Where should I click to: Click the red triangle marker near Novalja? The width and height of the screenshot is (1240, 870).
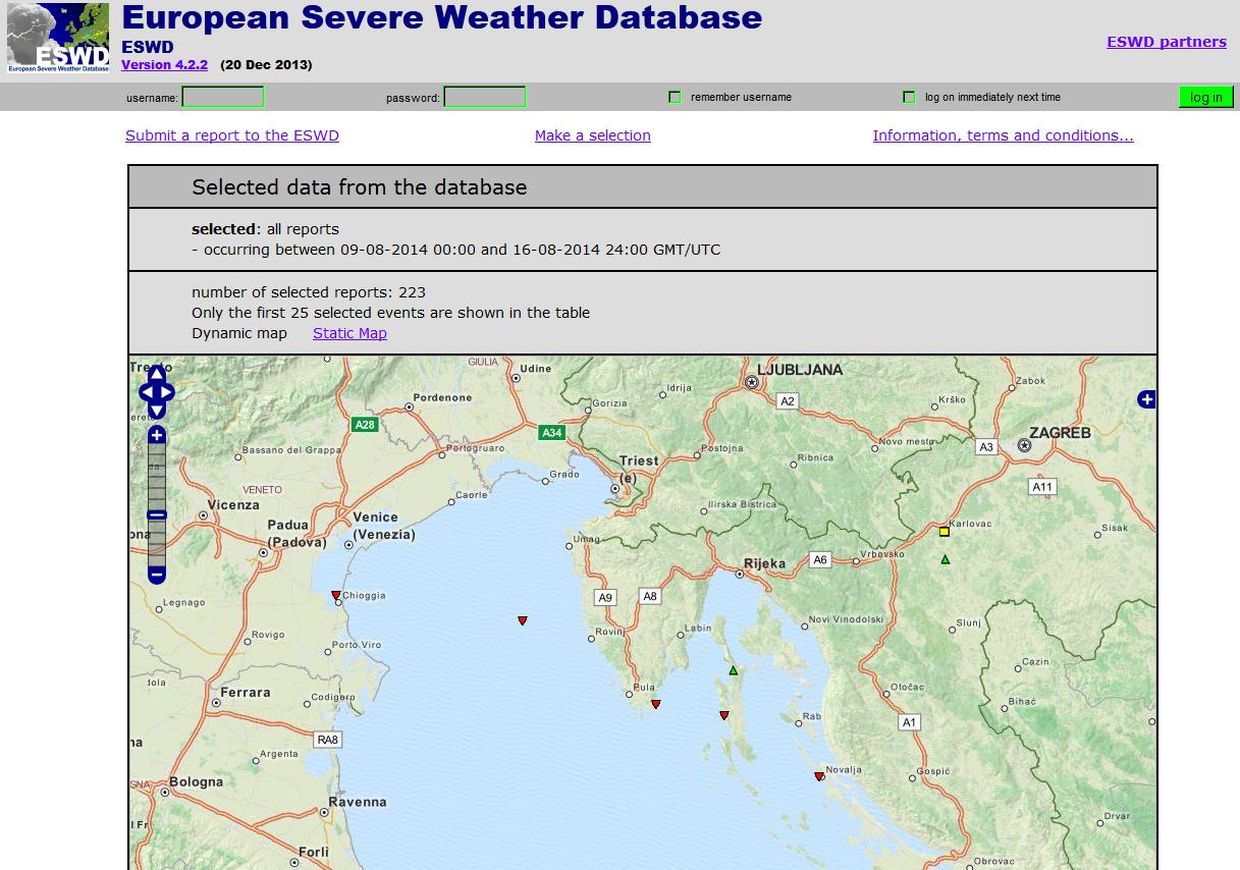819,776
